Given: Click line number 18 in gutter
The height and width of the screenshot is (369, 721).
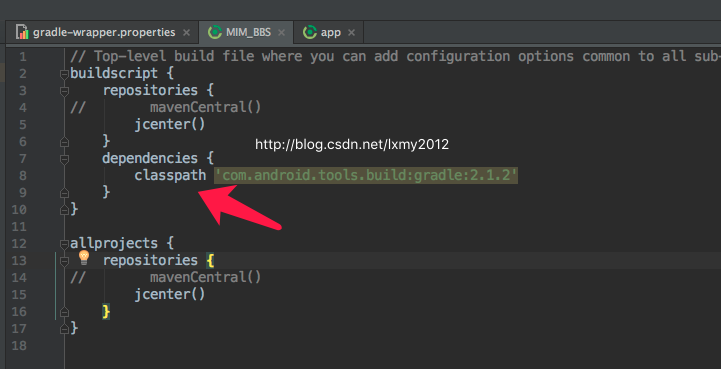Looking at the screenshot, I should (x=18, y=346).
